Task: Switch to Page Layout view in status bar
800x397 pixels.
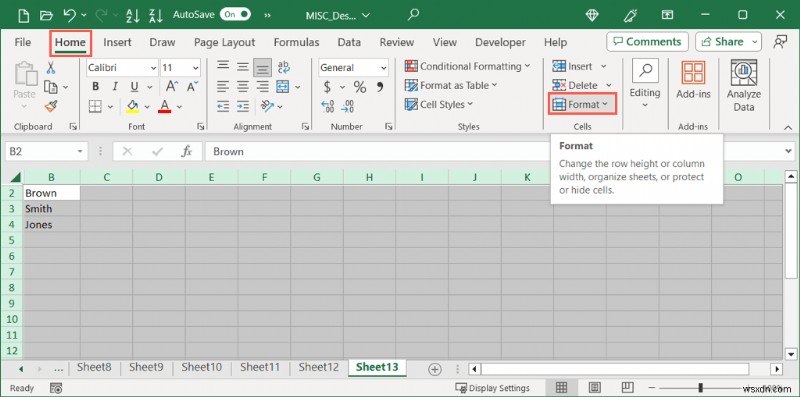Action: (594, 387)
